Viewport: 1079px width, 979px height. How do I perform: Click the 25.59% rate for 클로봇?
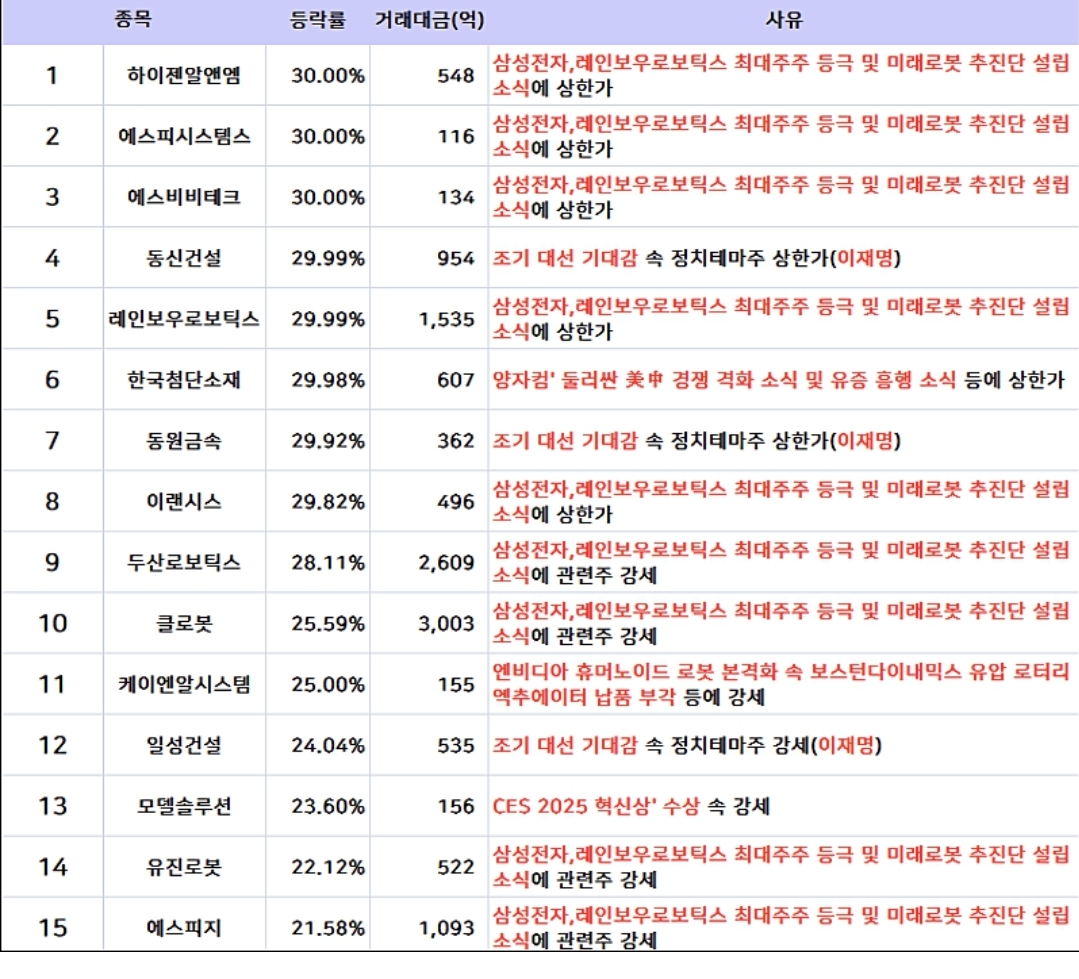pos(328,623)
